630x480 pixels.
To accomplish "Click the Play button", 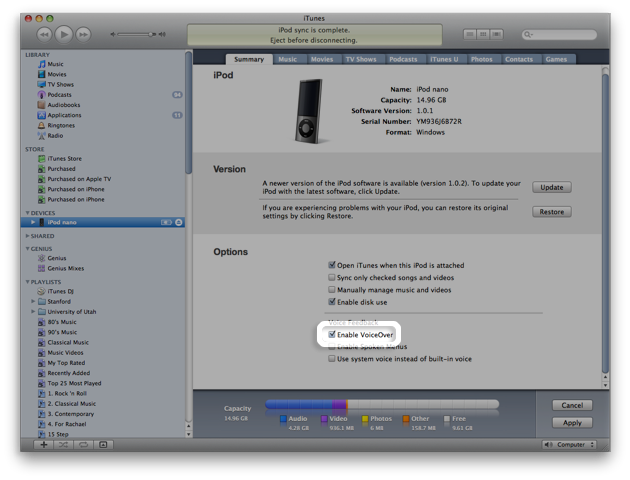I will (x=63, y=34).
